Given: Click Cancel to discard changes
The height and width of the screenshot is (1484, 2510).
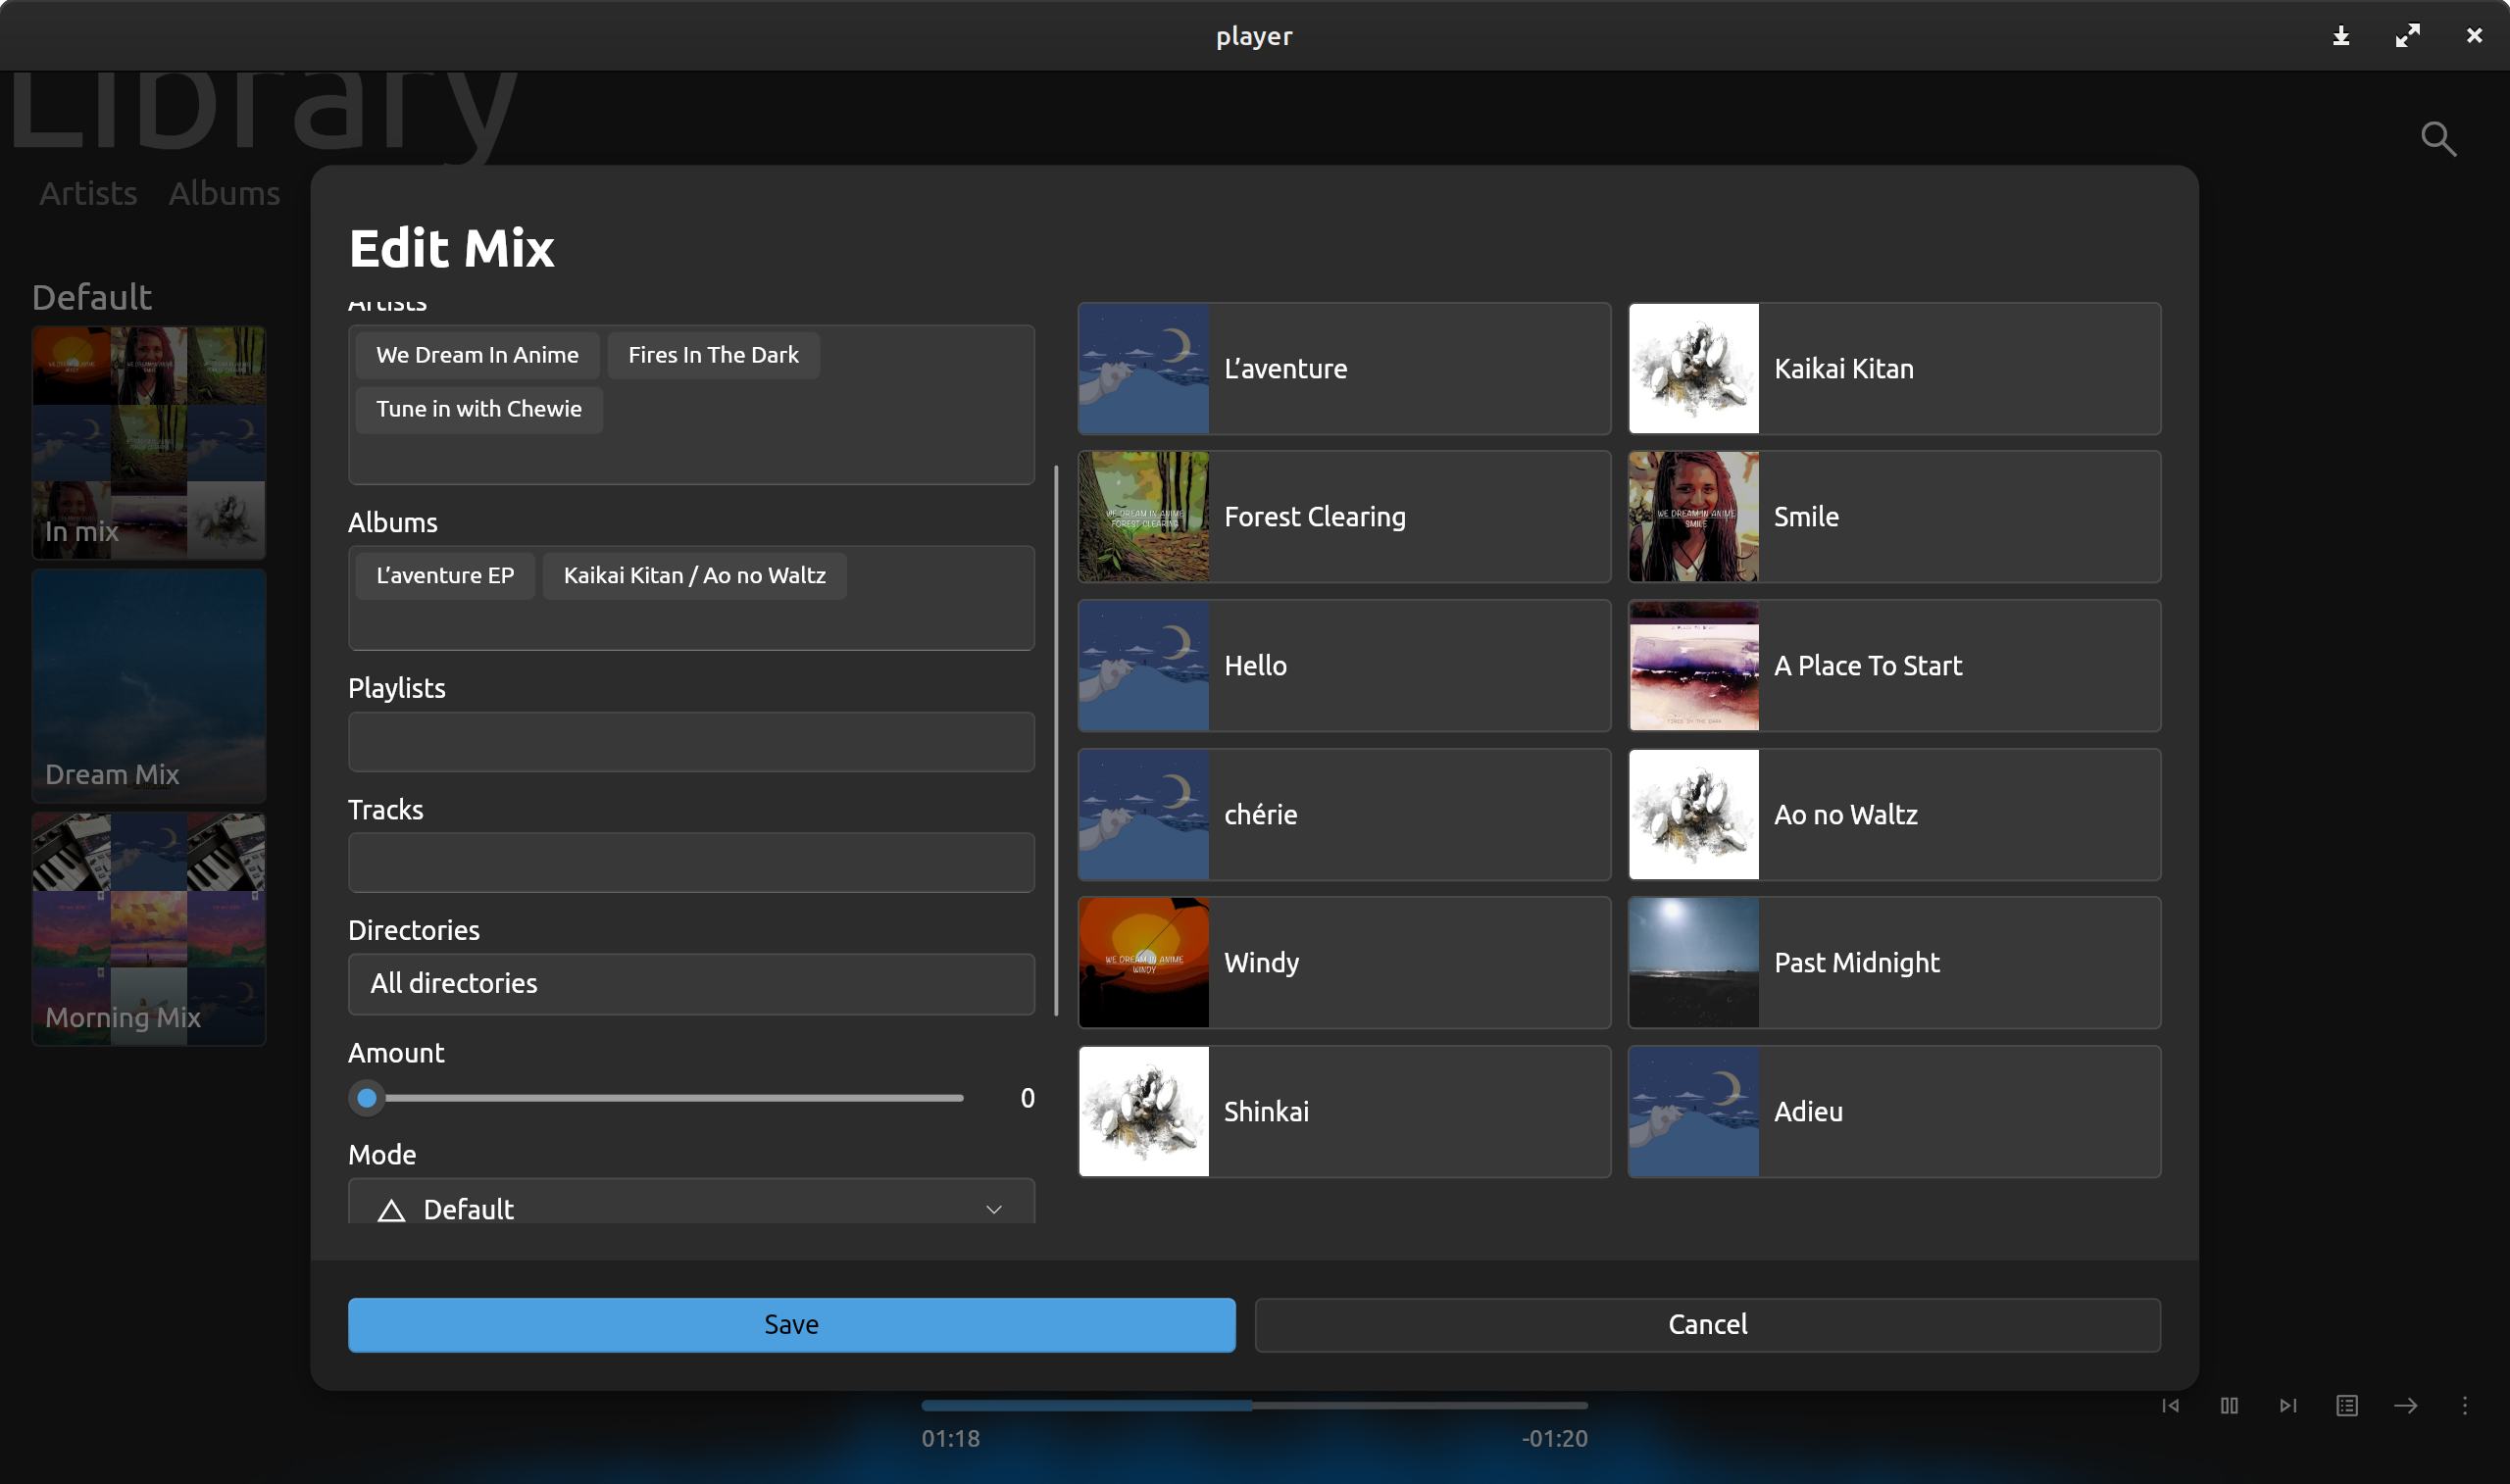Looking at the screenshot, I should [1708, 1323].
